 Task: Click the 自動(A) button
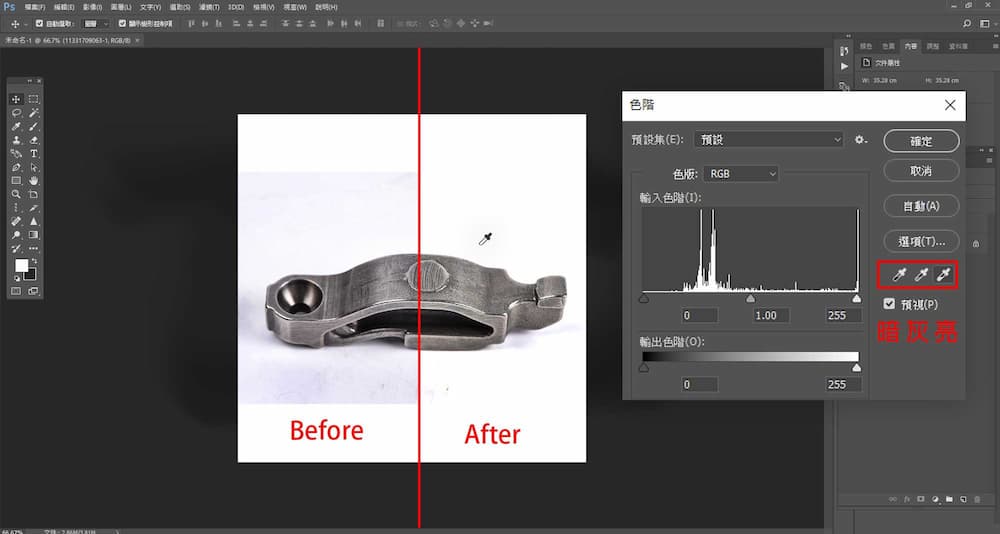(x=921, y=206)
